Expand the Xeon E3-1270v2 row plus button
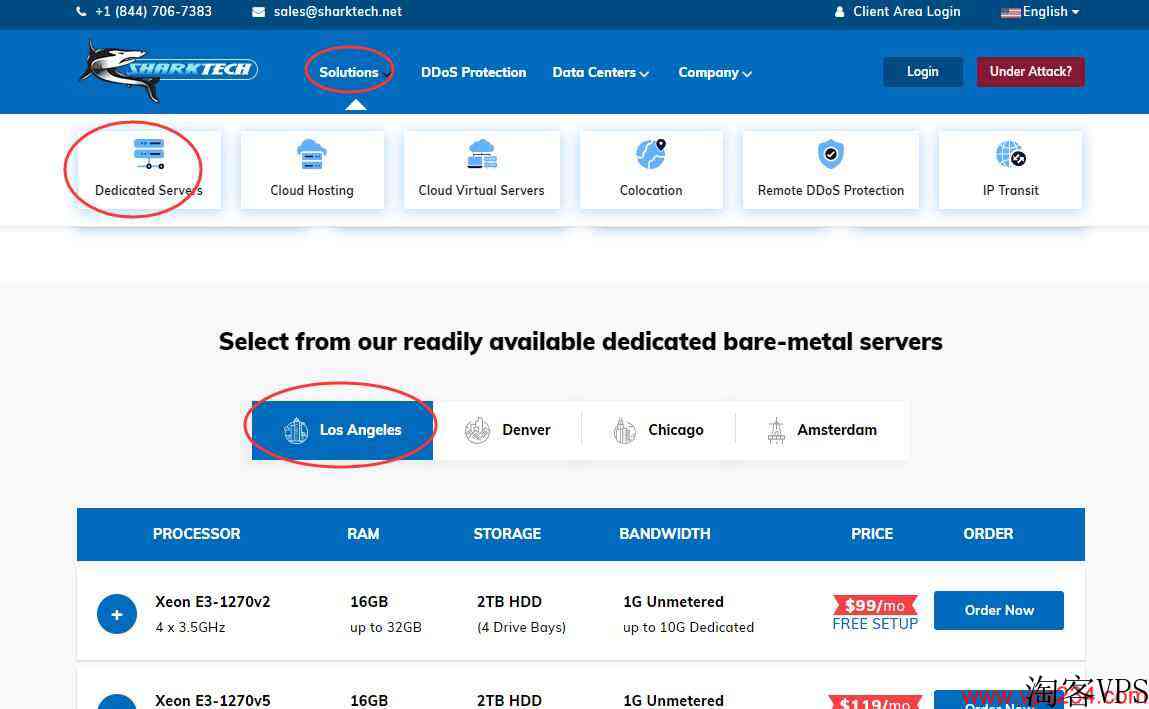1149x709 pixels. [117, 614]
